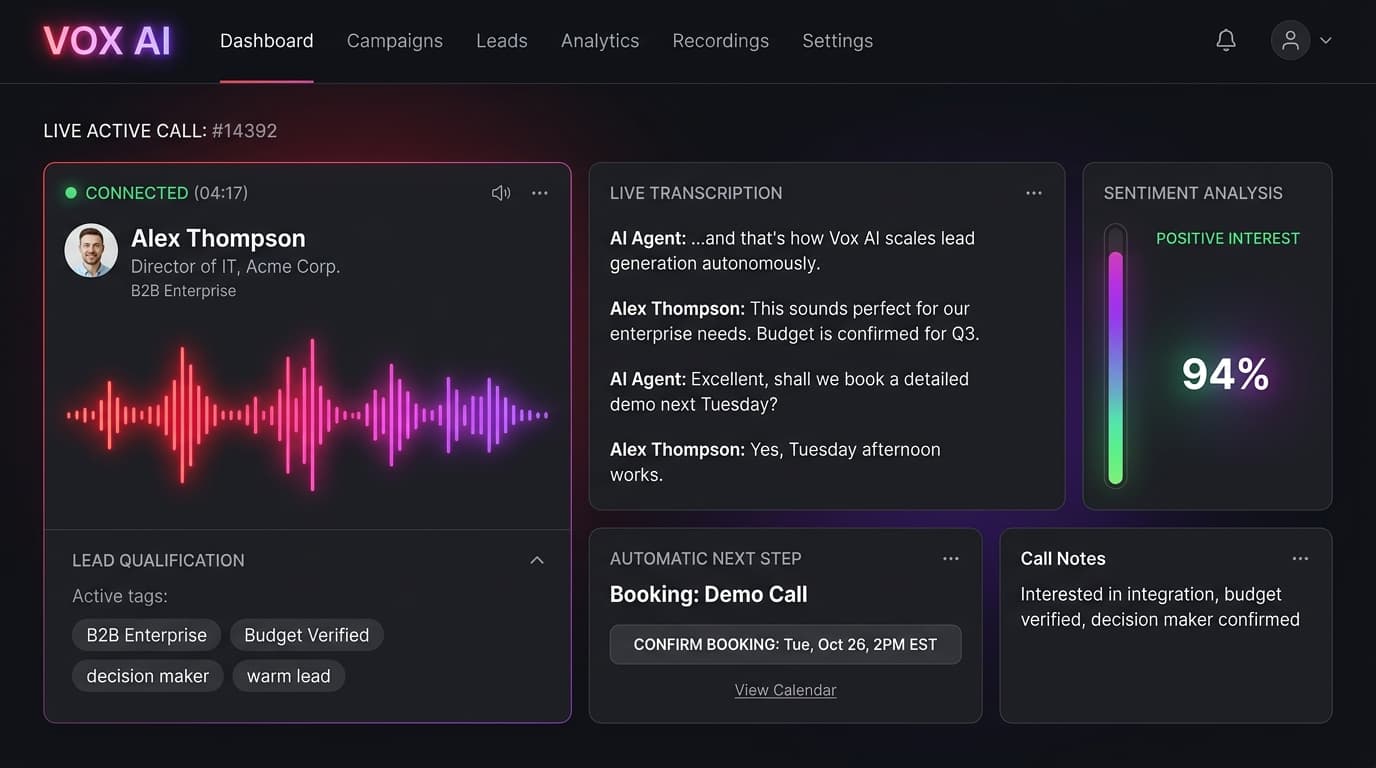Open the Settings tab
Screen dimensions: 1376x768
coord(838,41)
